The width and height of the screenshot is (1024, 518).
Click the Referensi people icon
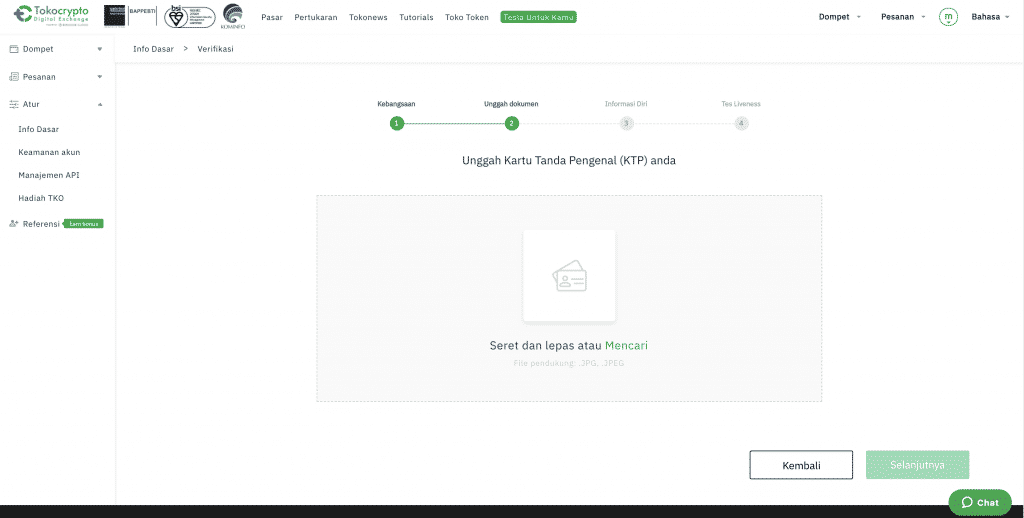[x=14, y=223]
